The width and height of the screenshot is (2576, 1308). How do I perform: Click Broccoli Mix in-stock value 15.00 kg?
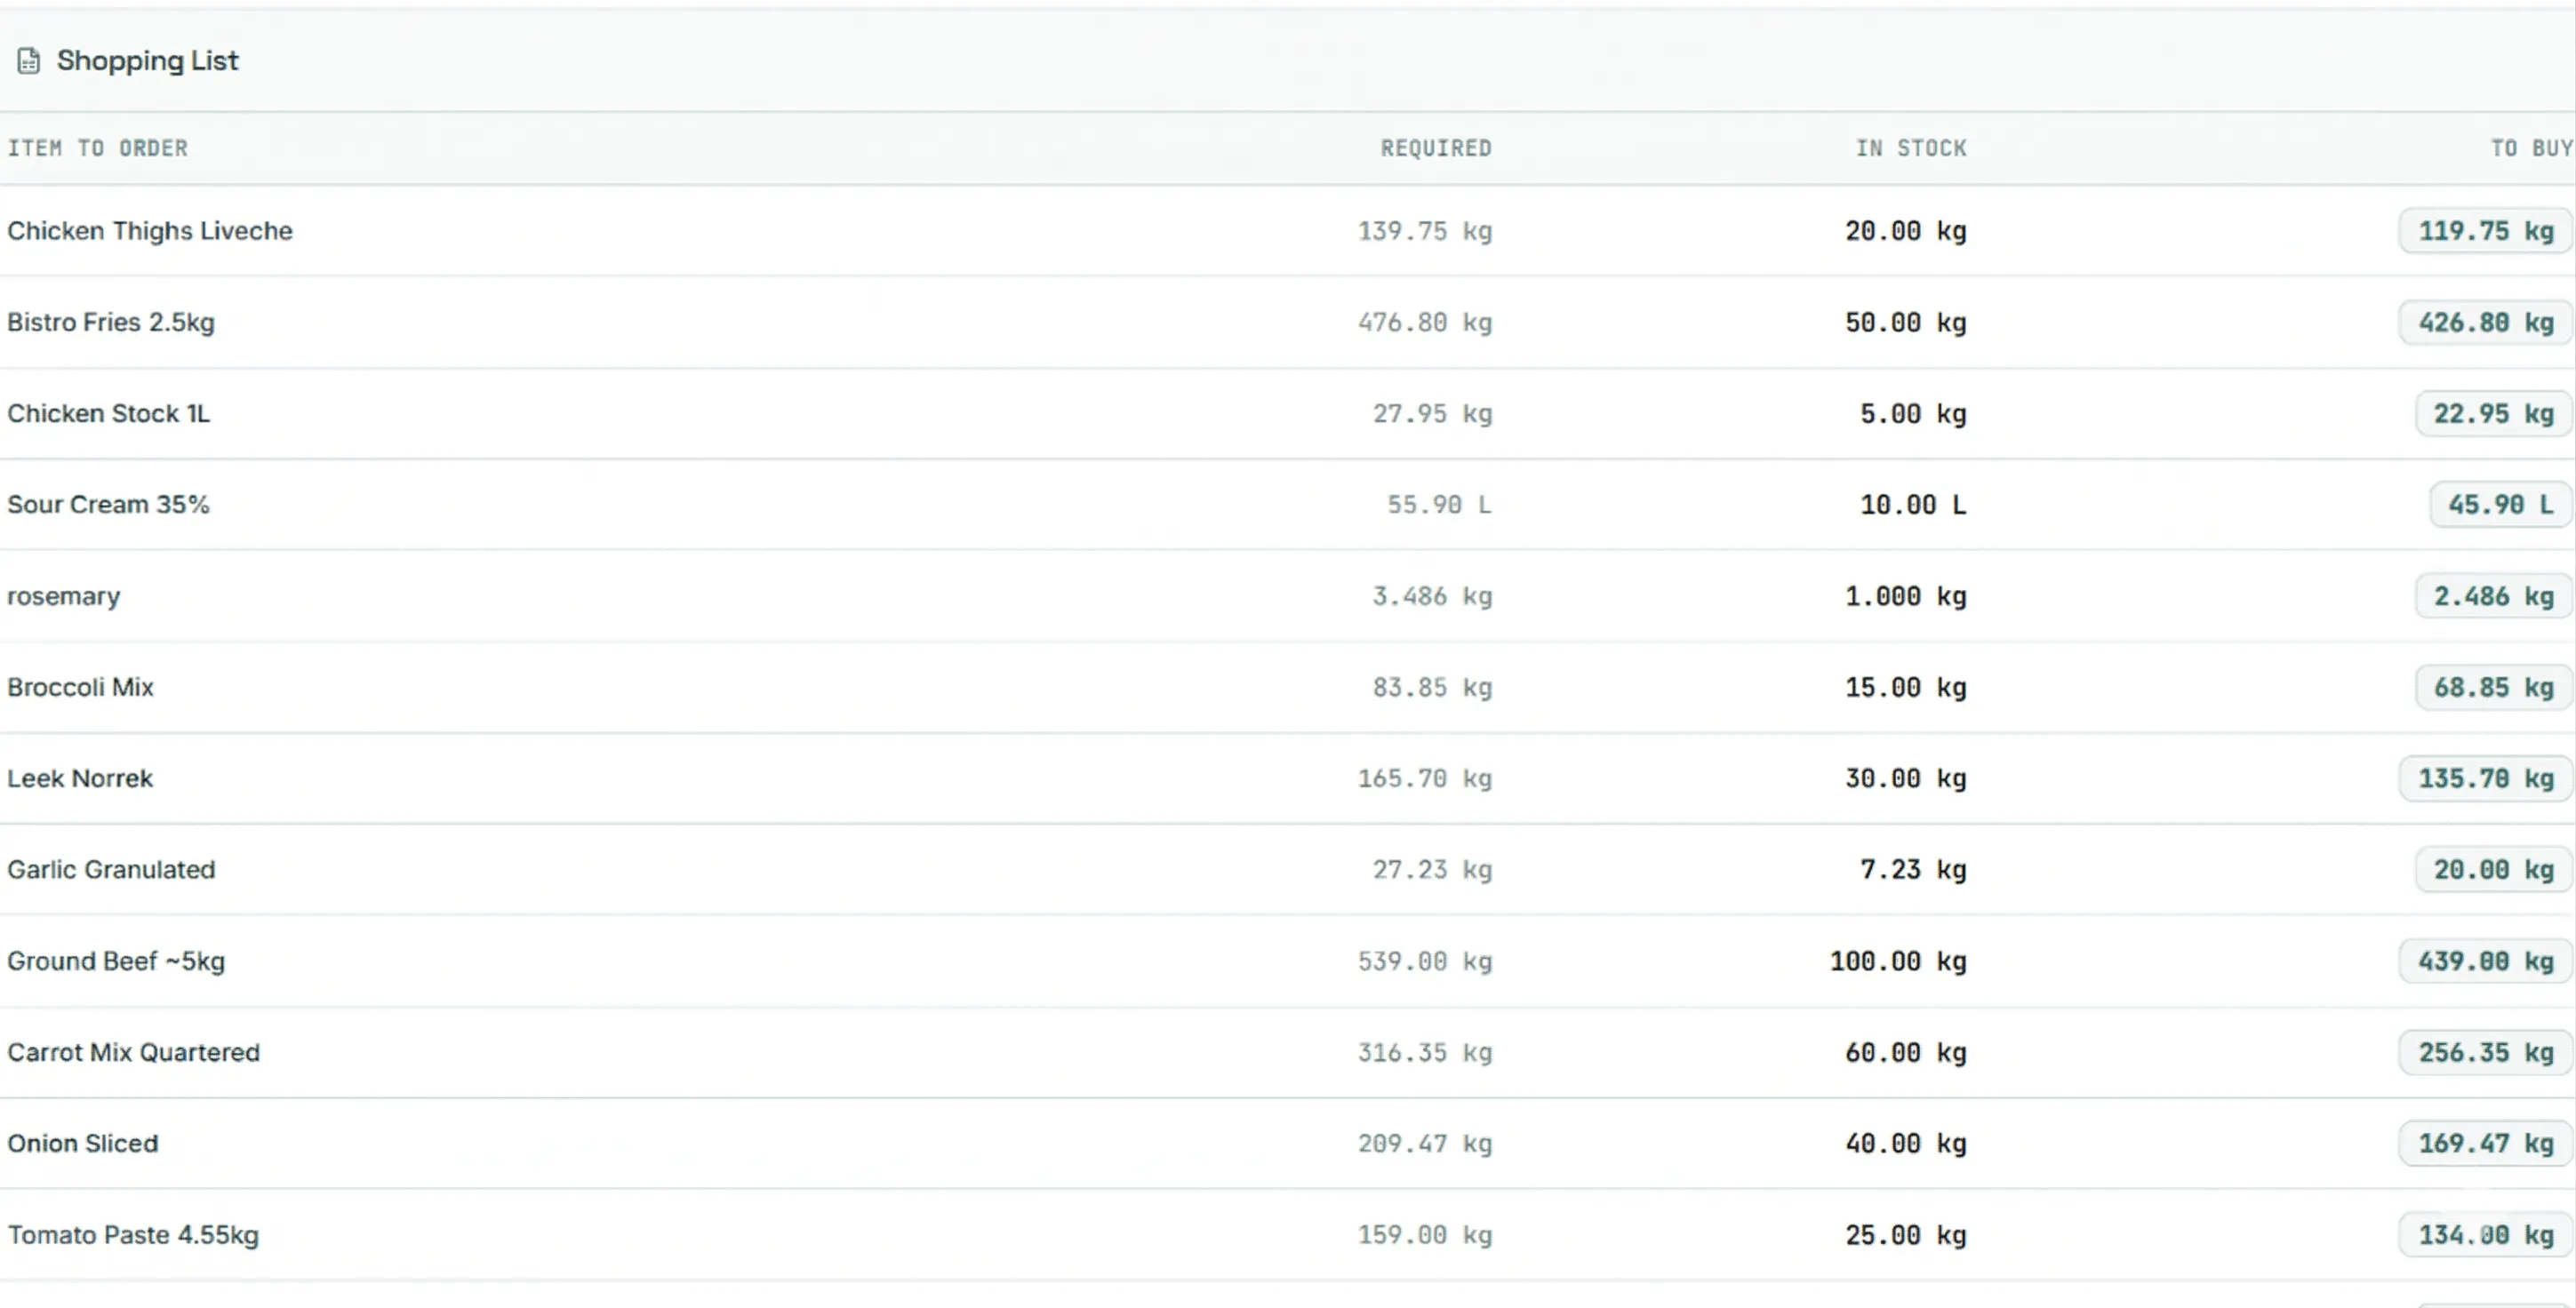point(1905,687)
